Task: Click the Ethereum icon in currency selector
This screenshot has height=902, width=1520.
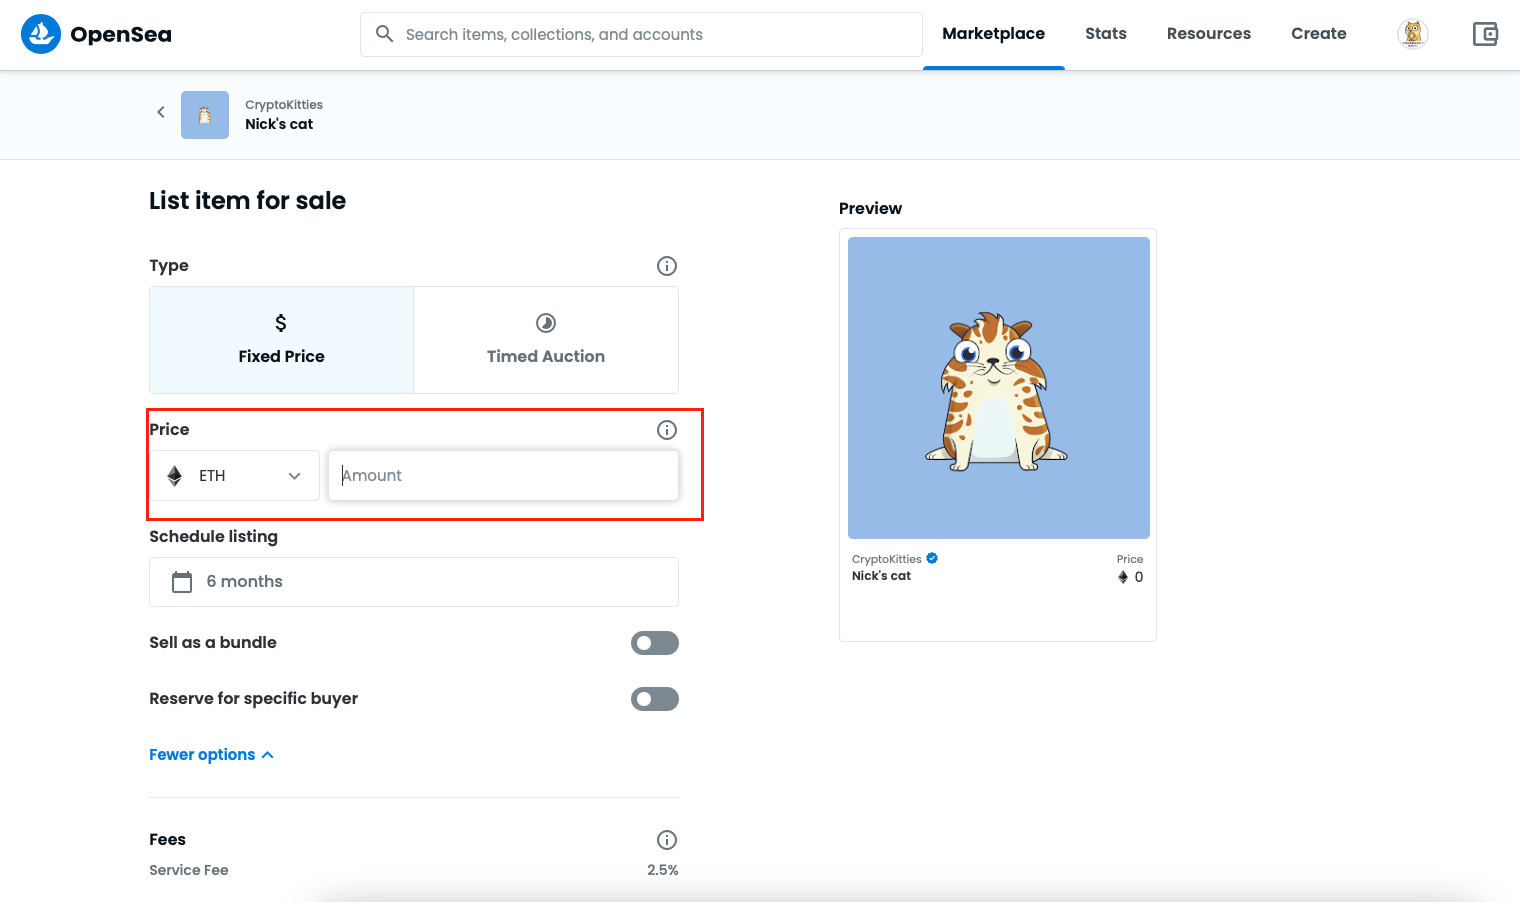Action: (175, 476)
